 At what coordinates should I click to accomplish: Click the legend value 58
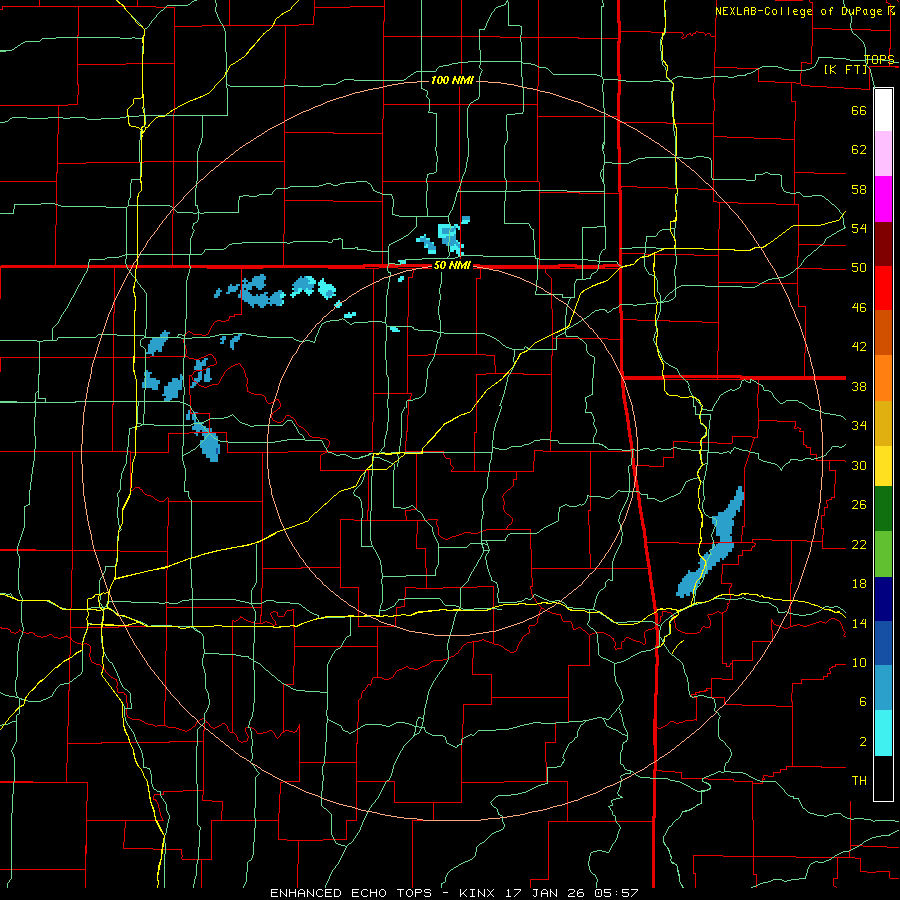coord(859,189)
